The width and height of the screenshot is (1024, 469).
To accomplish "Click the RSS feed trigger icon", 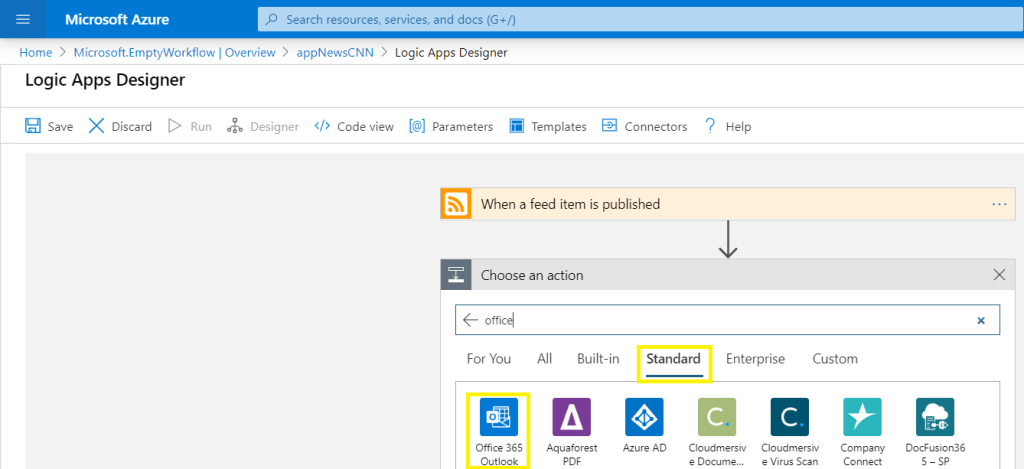I will click(456, 204).
